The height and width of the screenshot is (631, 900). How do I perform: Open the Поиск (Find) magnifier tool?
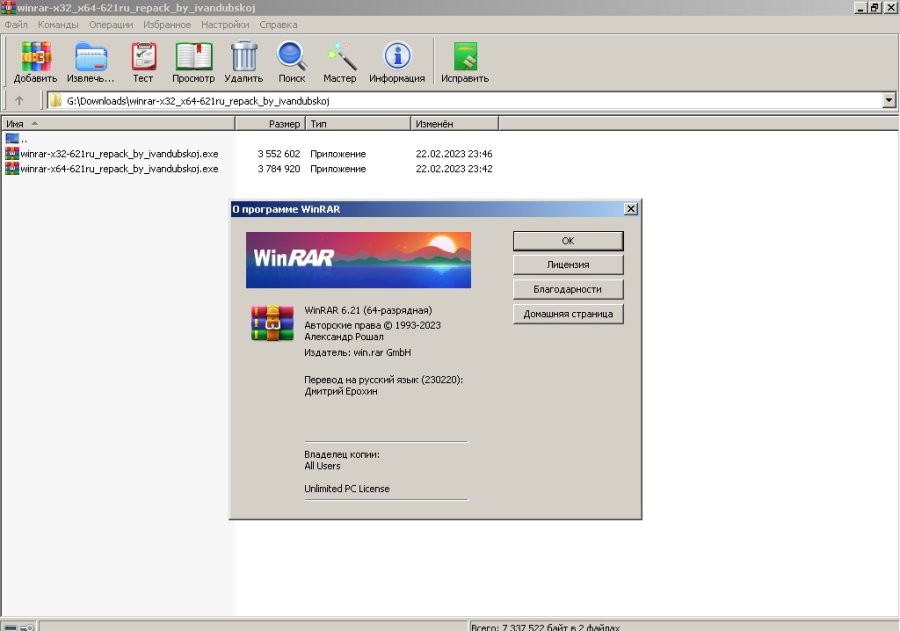pos(292,57)
